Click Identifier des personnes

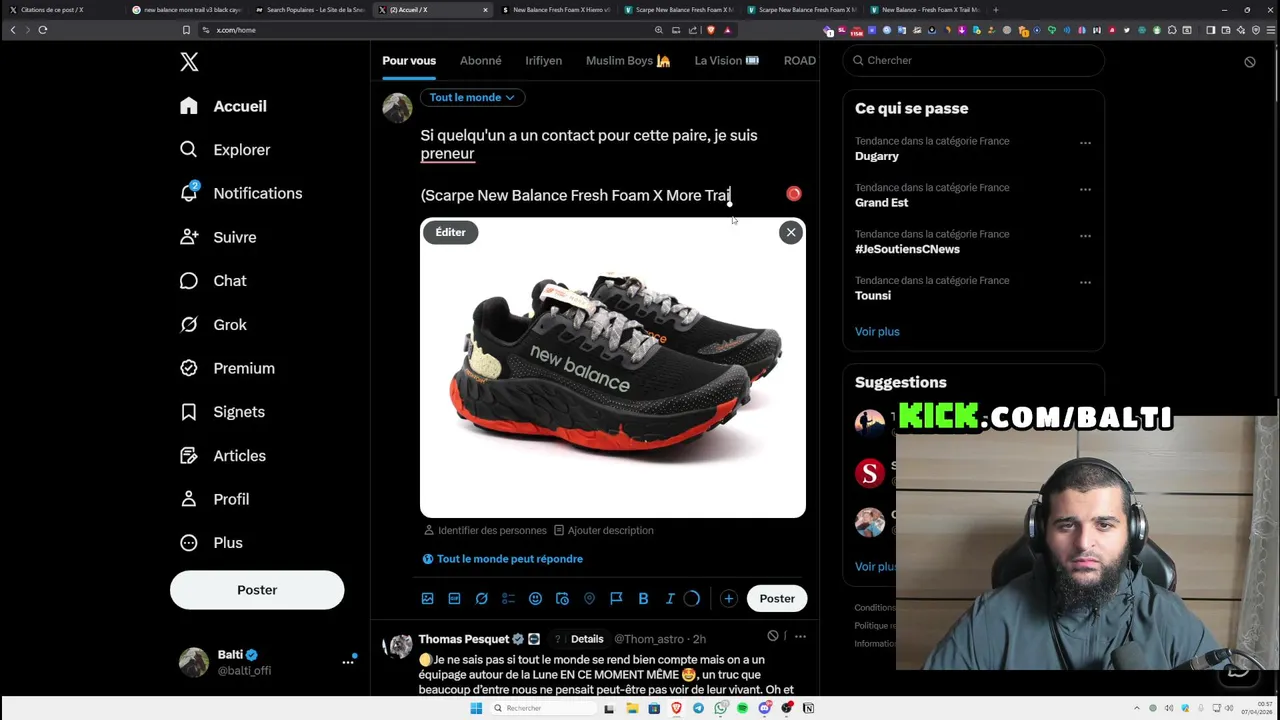click(485, 530)
